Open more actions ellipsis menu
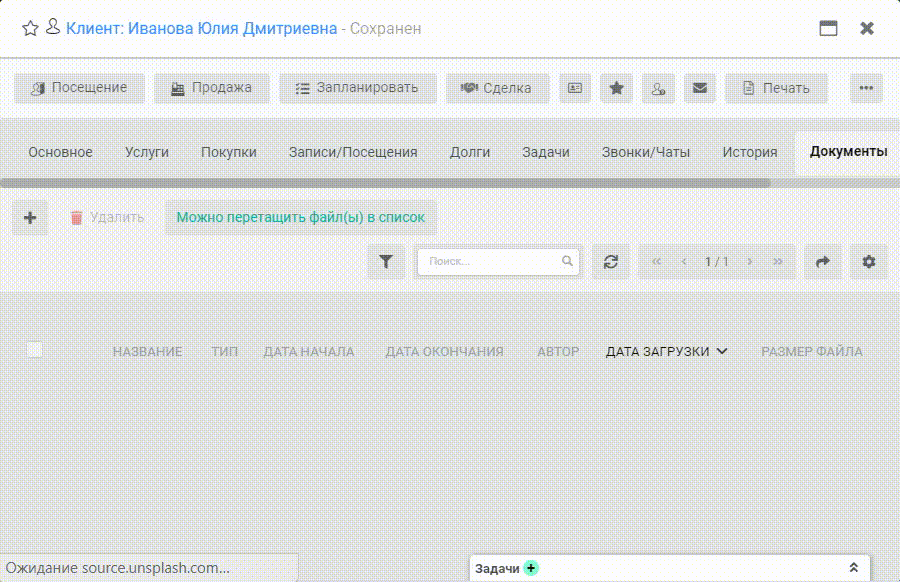 866,88
